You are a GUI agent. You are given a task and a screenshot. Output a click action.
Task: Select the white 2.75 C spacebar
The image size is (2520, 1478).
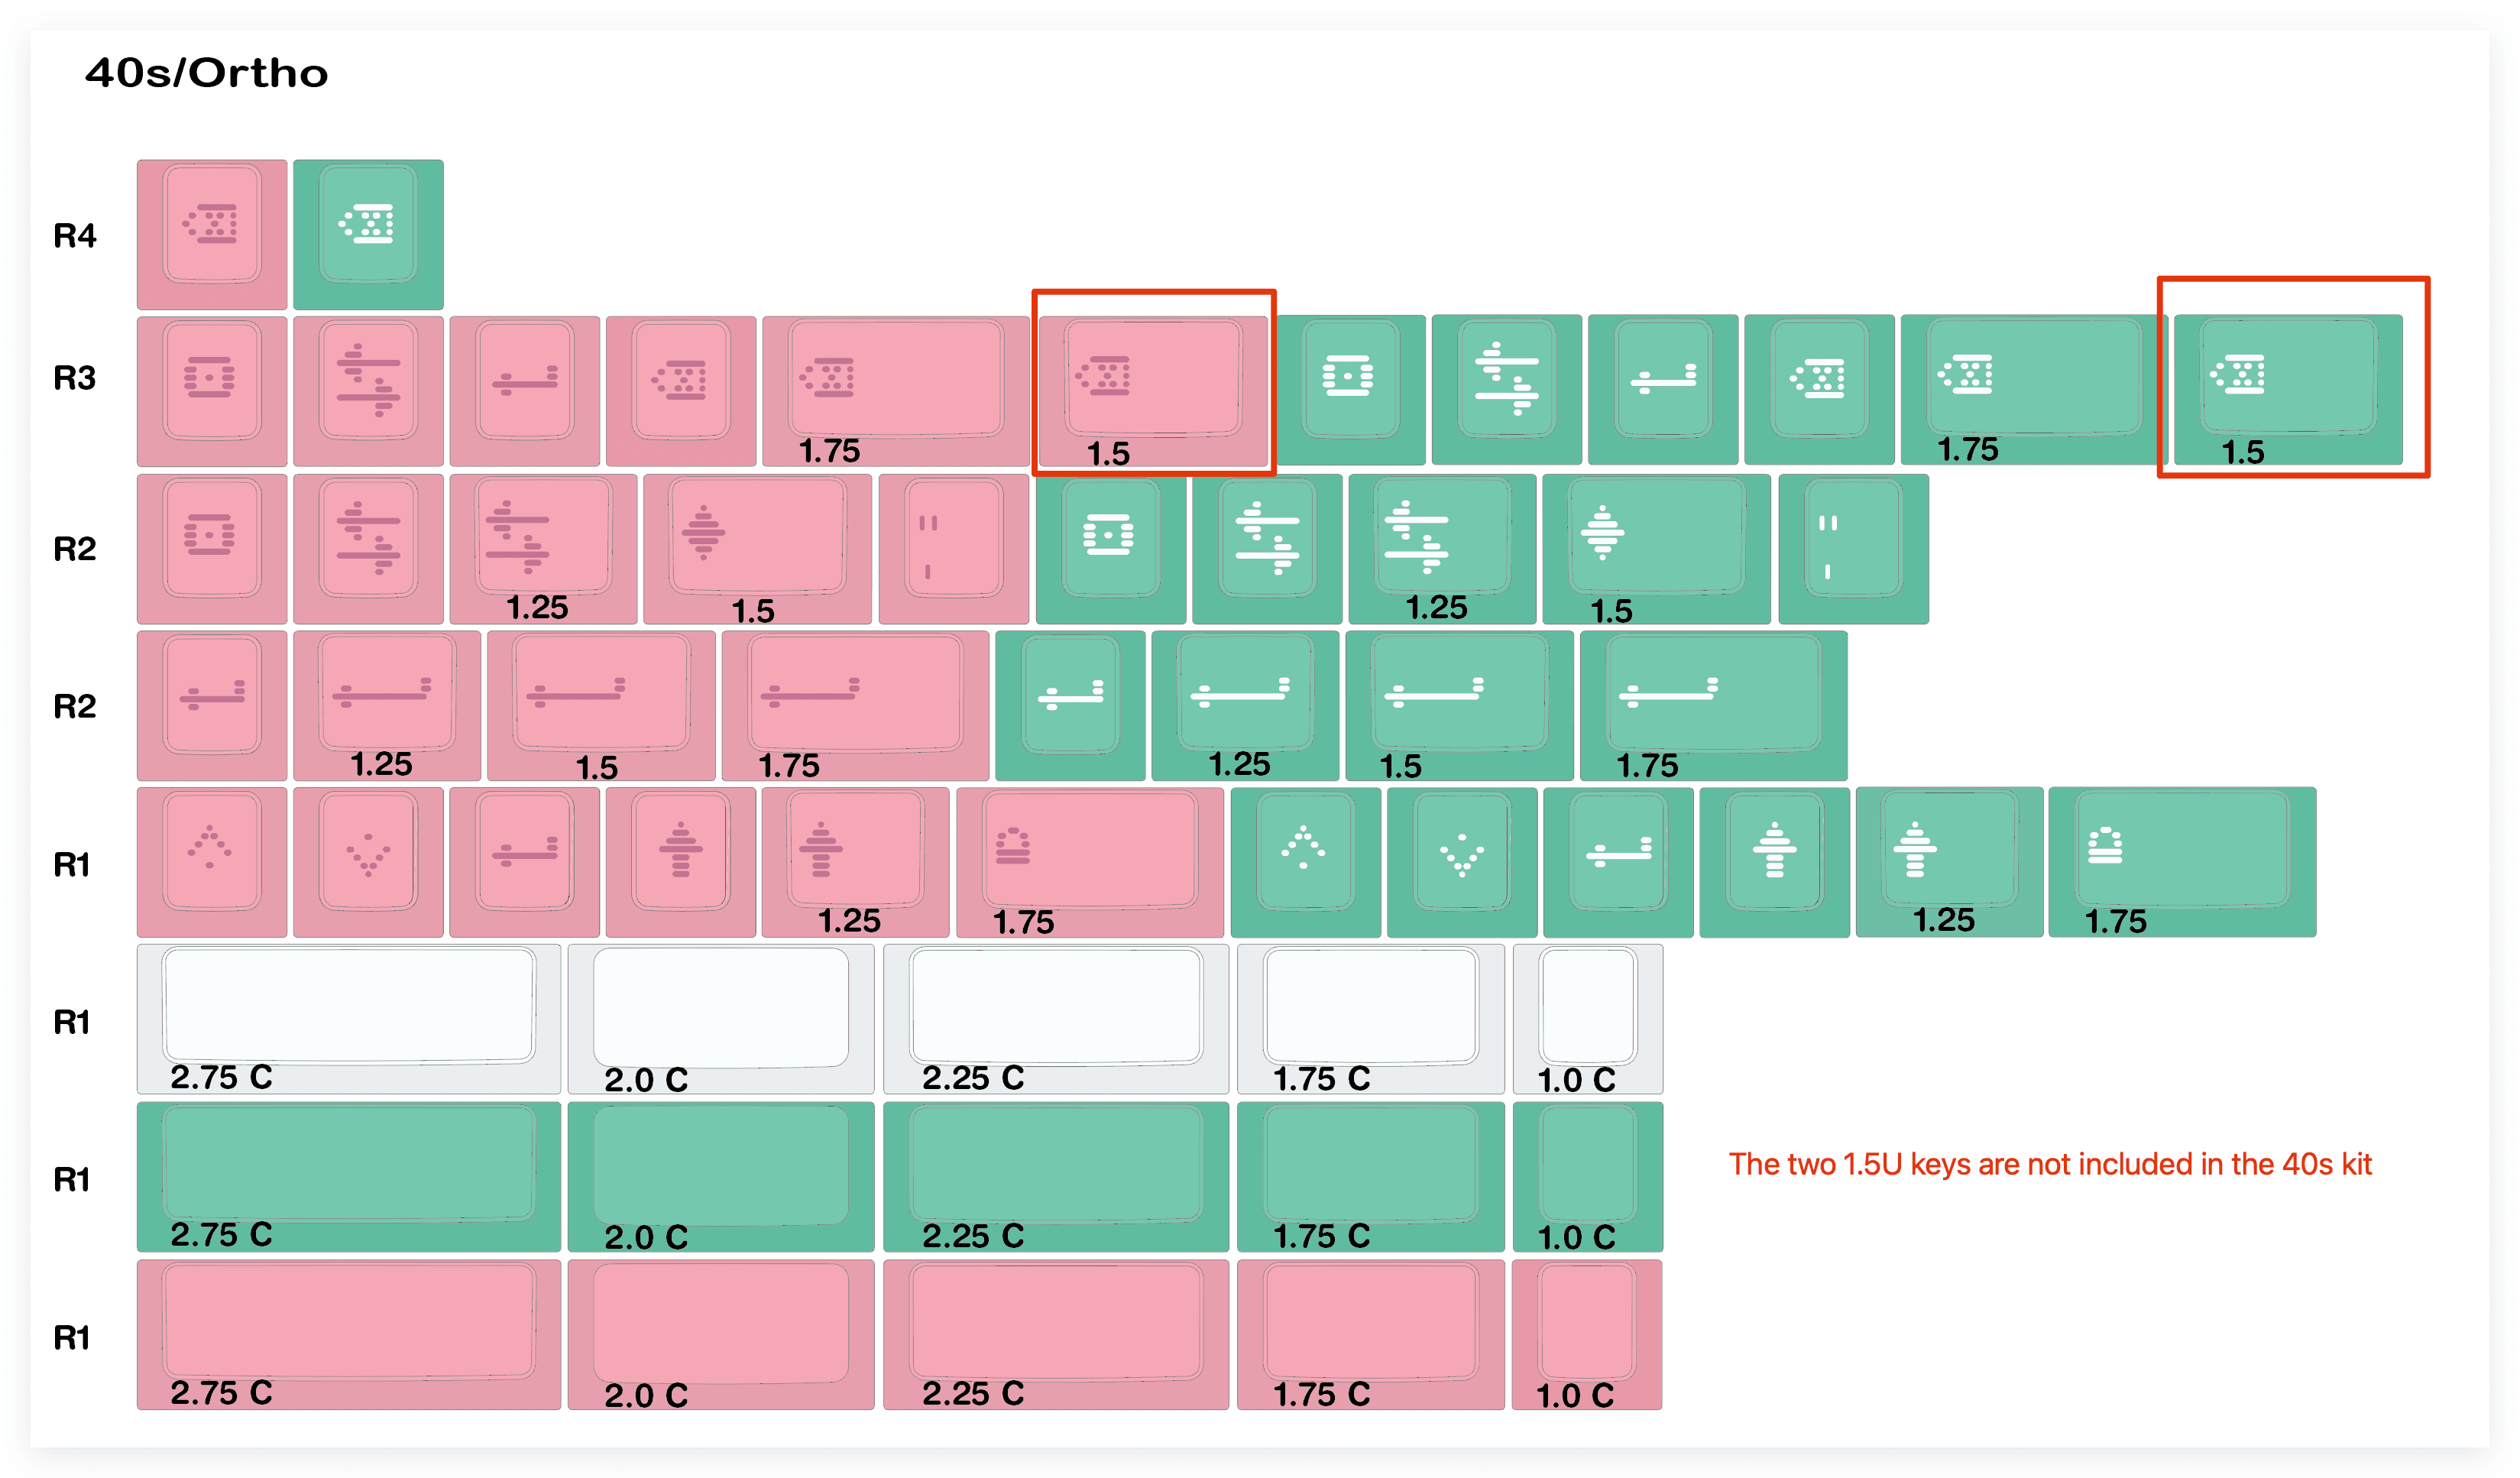pyautogui.click(x=348, y=1018)
